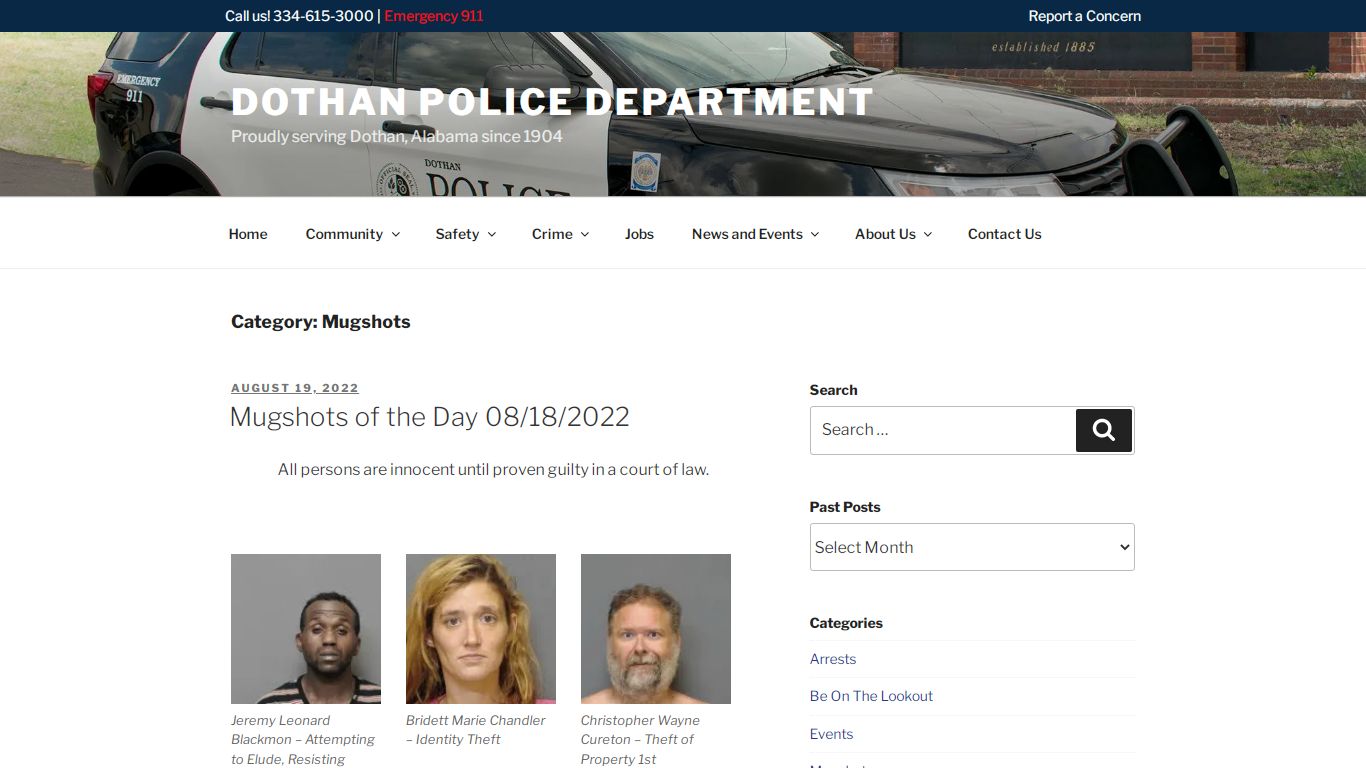This screenshot has width=1366, height=768.
Task: Open the Be On The Lookout category
Action: point(871,696)
